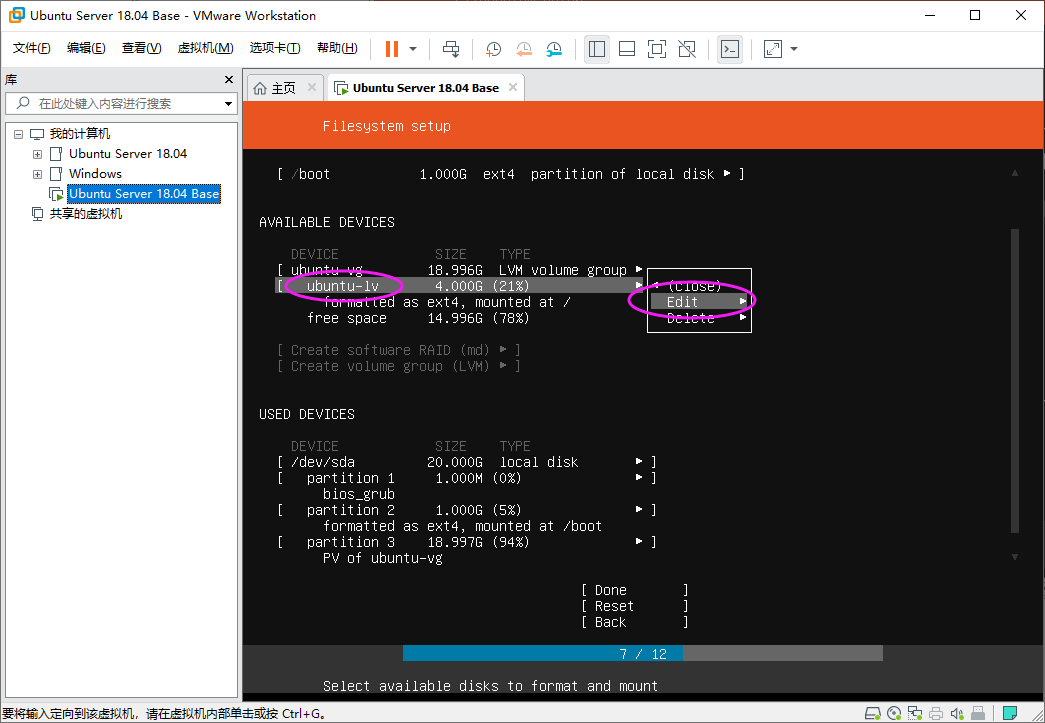The height and width of the screenshot is (723, 1045).
Task: Select Ubuntu Server 18.04 Base tree item
Action: tap(144, 194)
